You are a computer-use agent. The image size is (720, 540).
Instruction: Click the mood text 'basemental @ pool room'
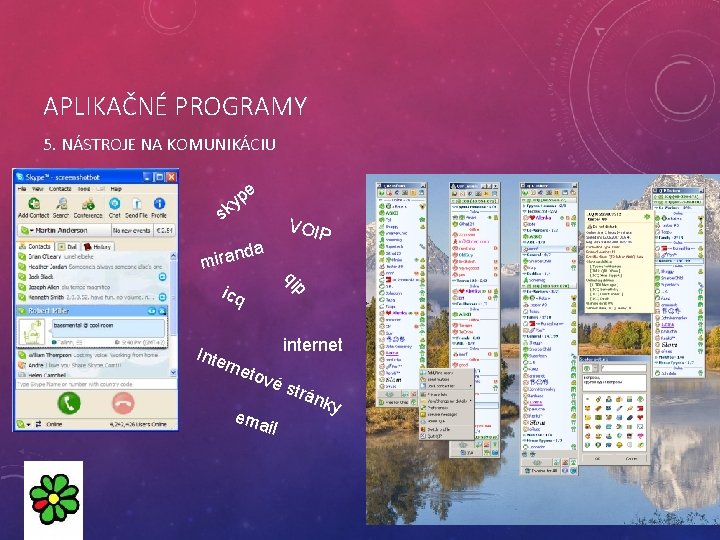pos(83,325)
